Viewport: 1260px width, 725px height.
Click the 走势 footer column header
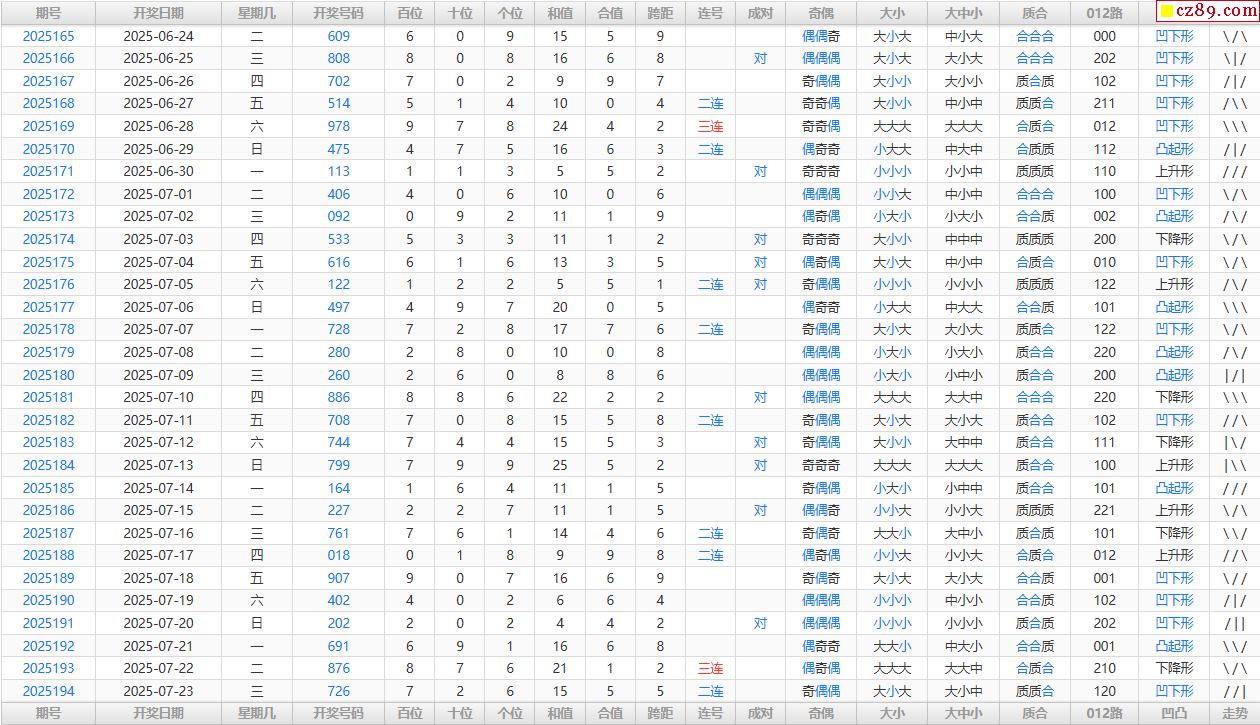click(x=1235, y=713)
